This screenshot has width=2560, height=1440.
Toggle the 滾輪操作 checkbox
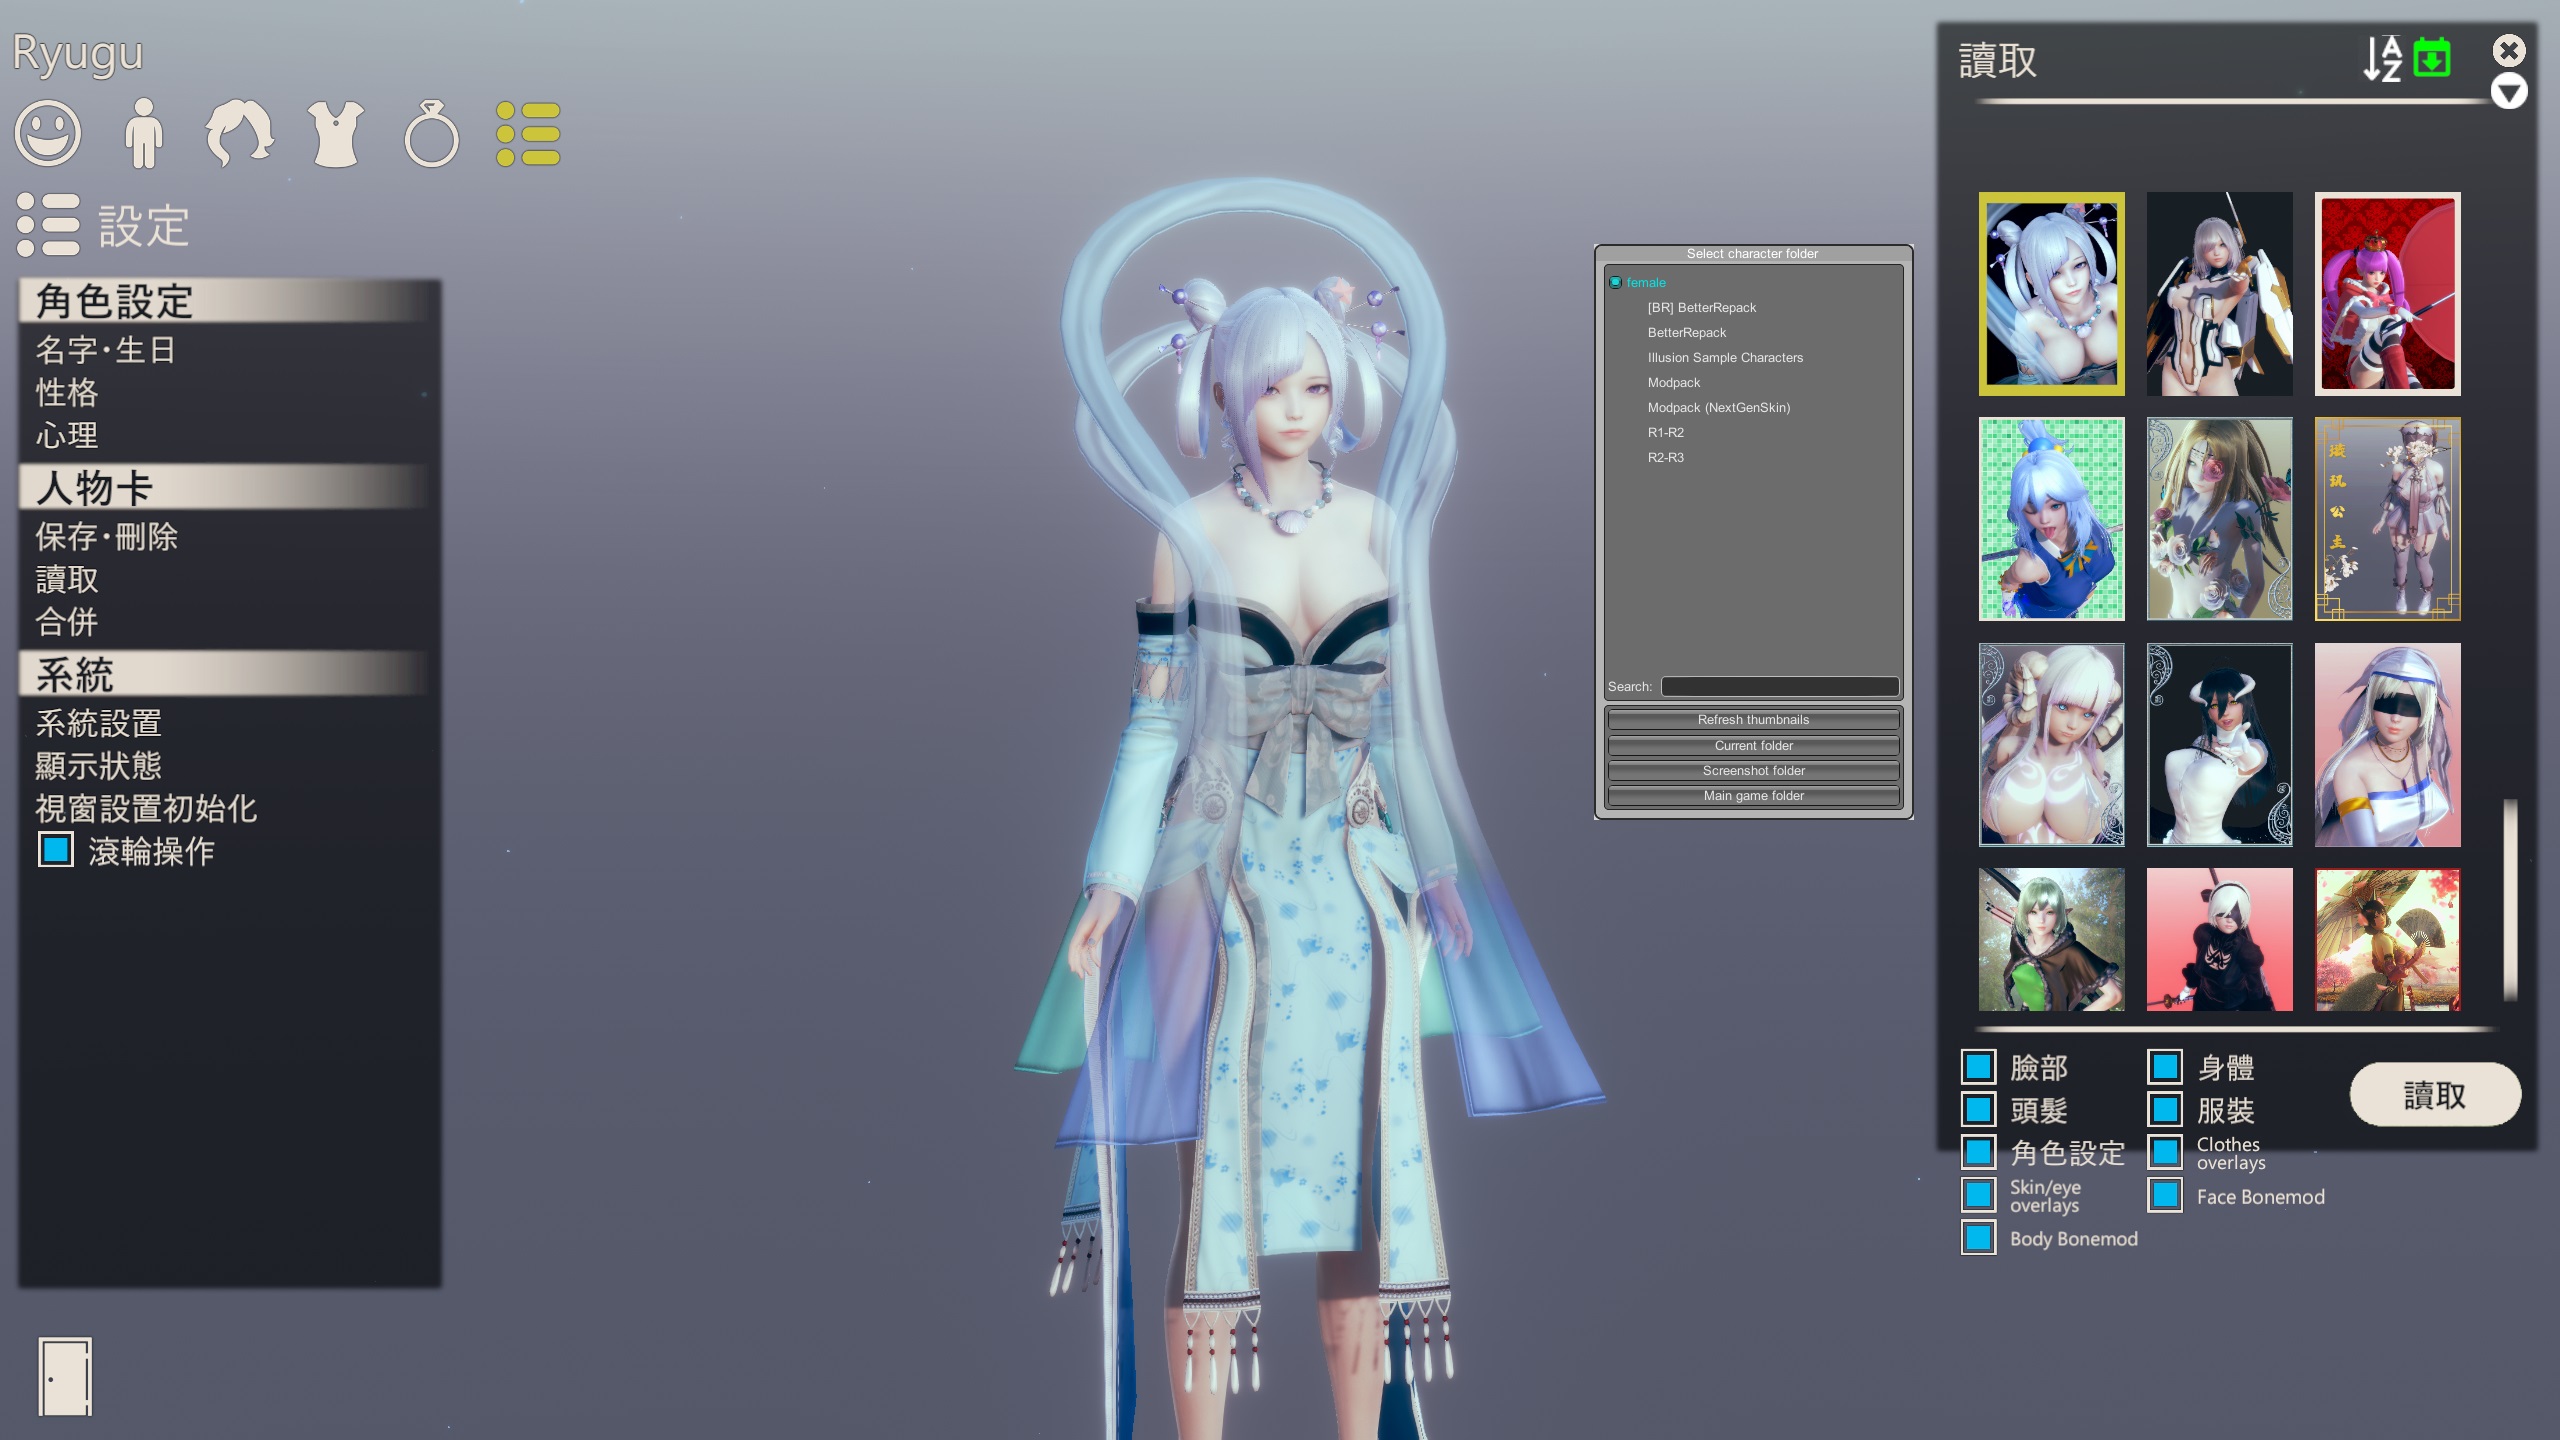pyautogui.click(x=56, y=850)
